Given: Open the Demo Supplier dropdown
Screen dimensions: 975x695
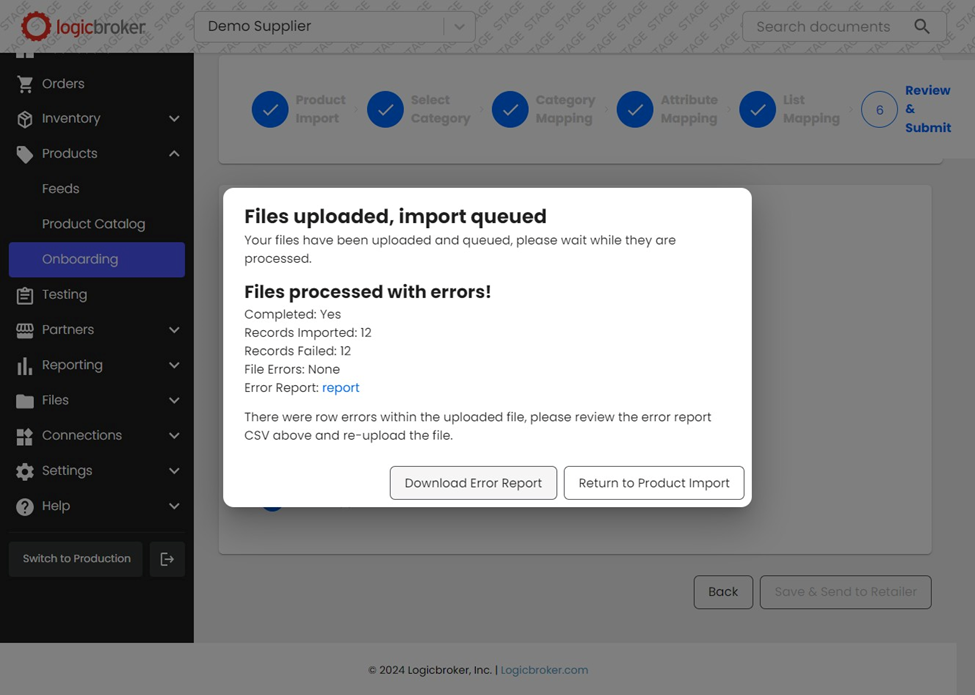Looking at the screenshot, I should click(x=459, y=27).
